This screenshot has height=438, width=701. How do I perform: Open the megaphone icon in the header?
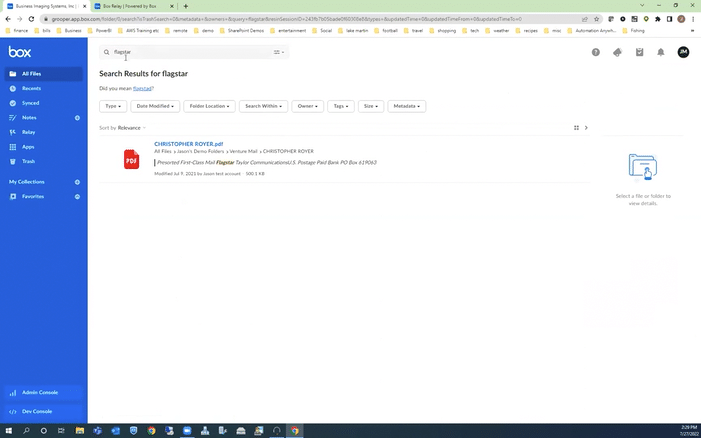617,52
